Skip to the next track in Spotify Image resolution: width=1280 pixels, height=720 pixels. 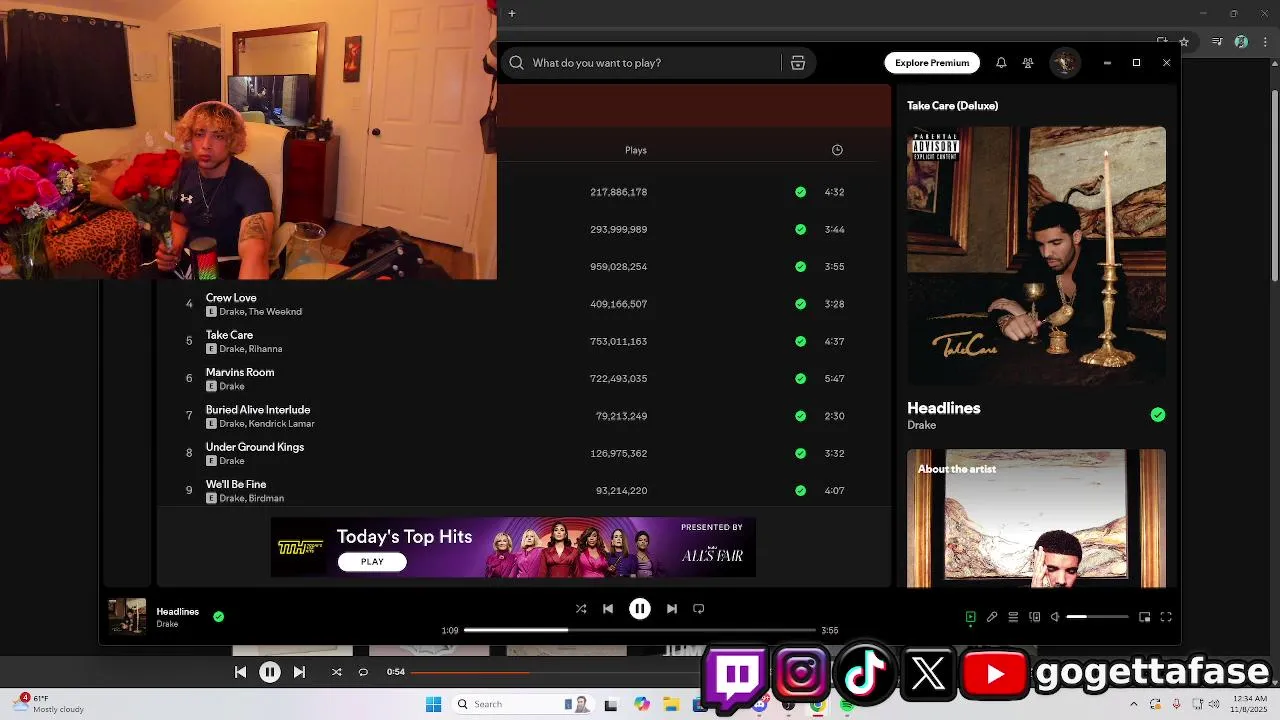click(672, 608)
